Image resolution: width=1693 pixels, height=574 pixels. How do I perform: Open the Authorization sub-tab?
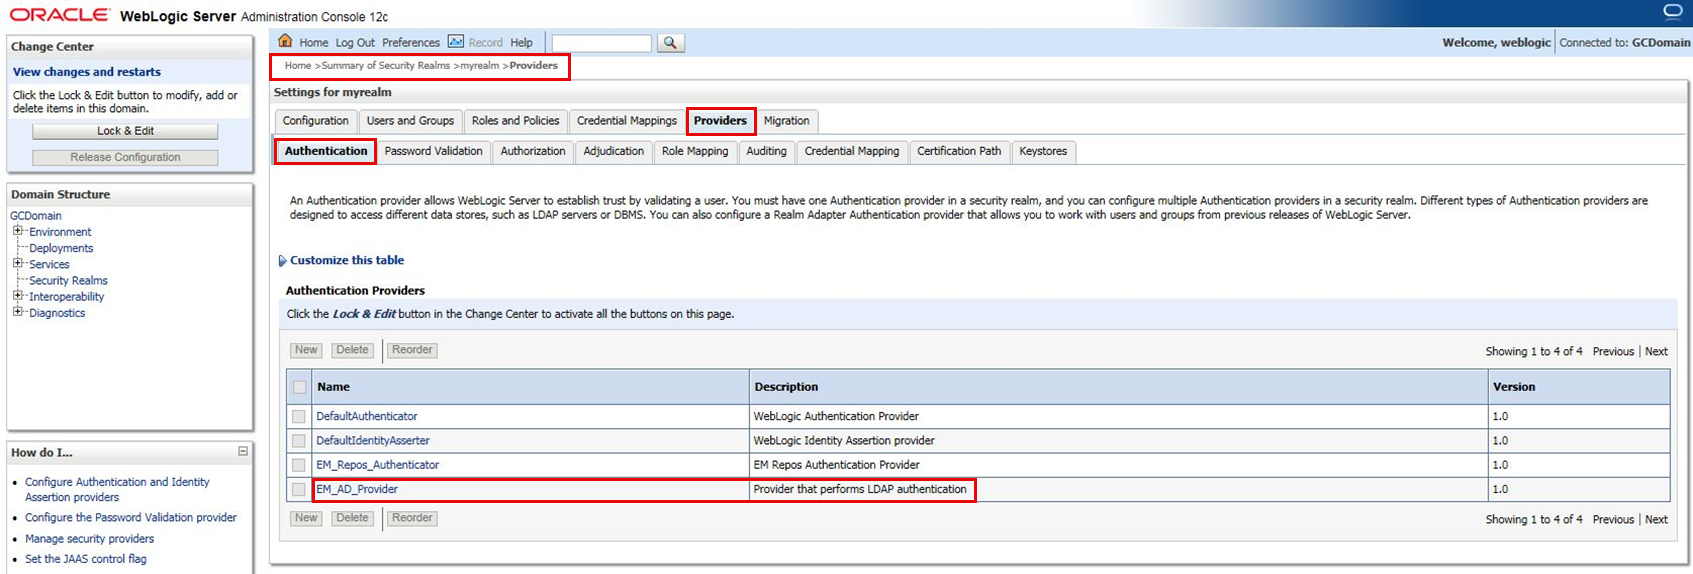click(x=533, y=151)
